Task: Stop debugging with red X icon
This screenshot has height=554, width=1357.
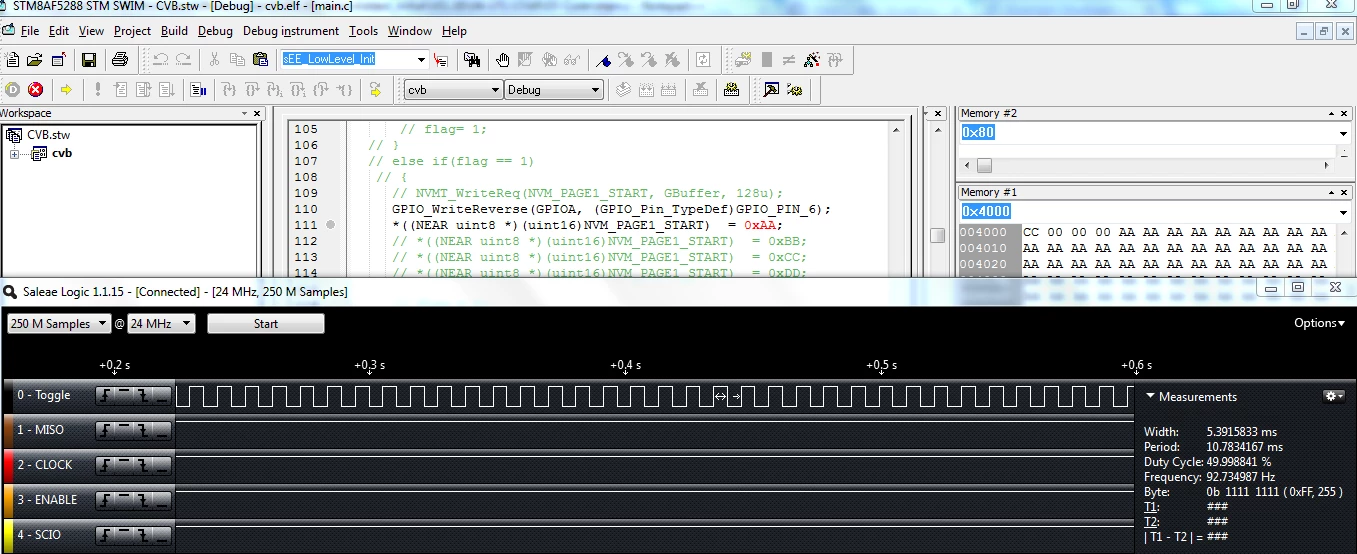Action: (36, 90)
